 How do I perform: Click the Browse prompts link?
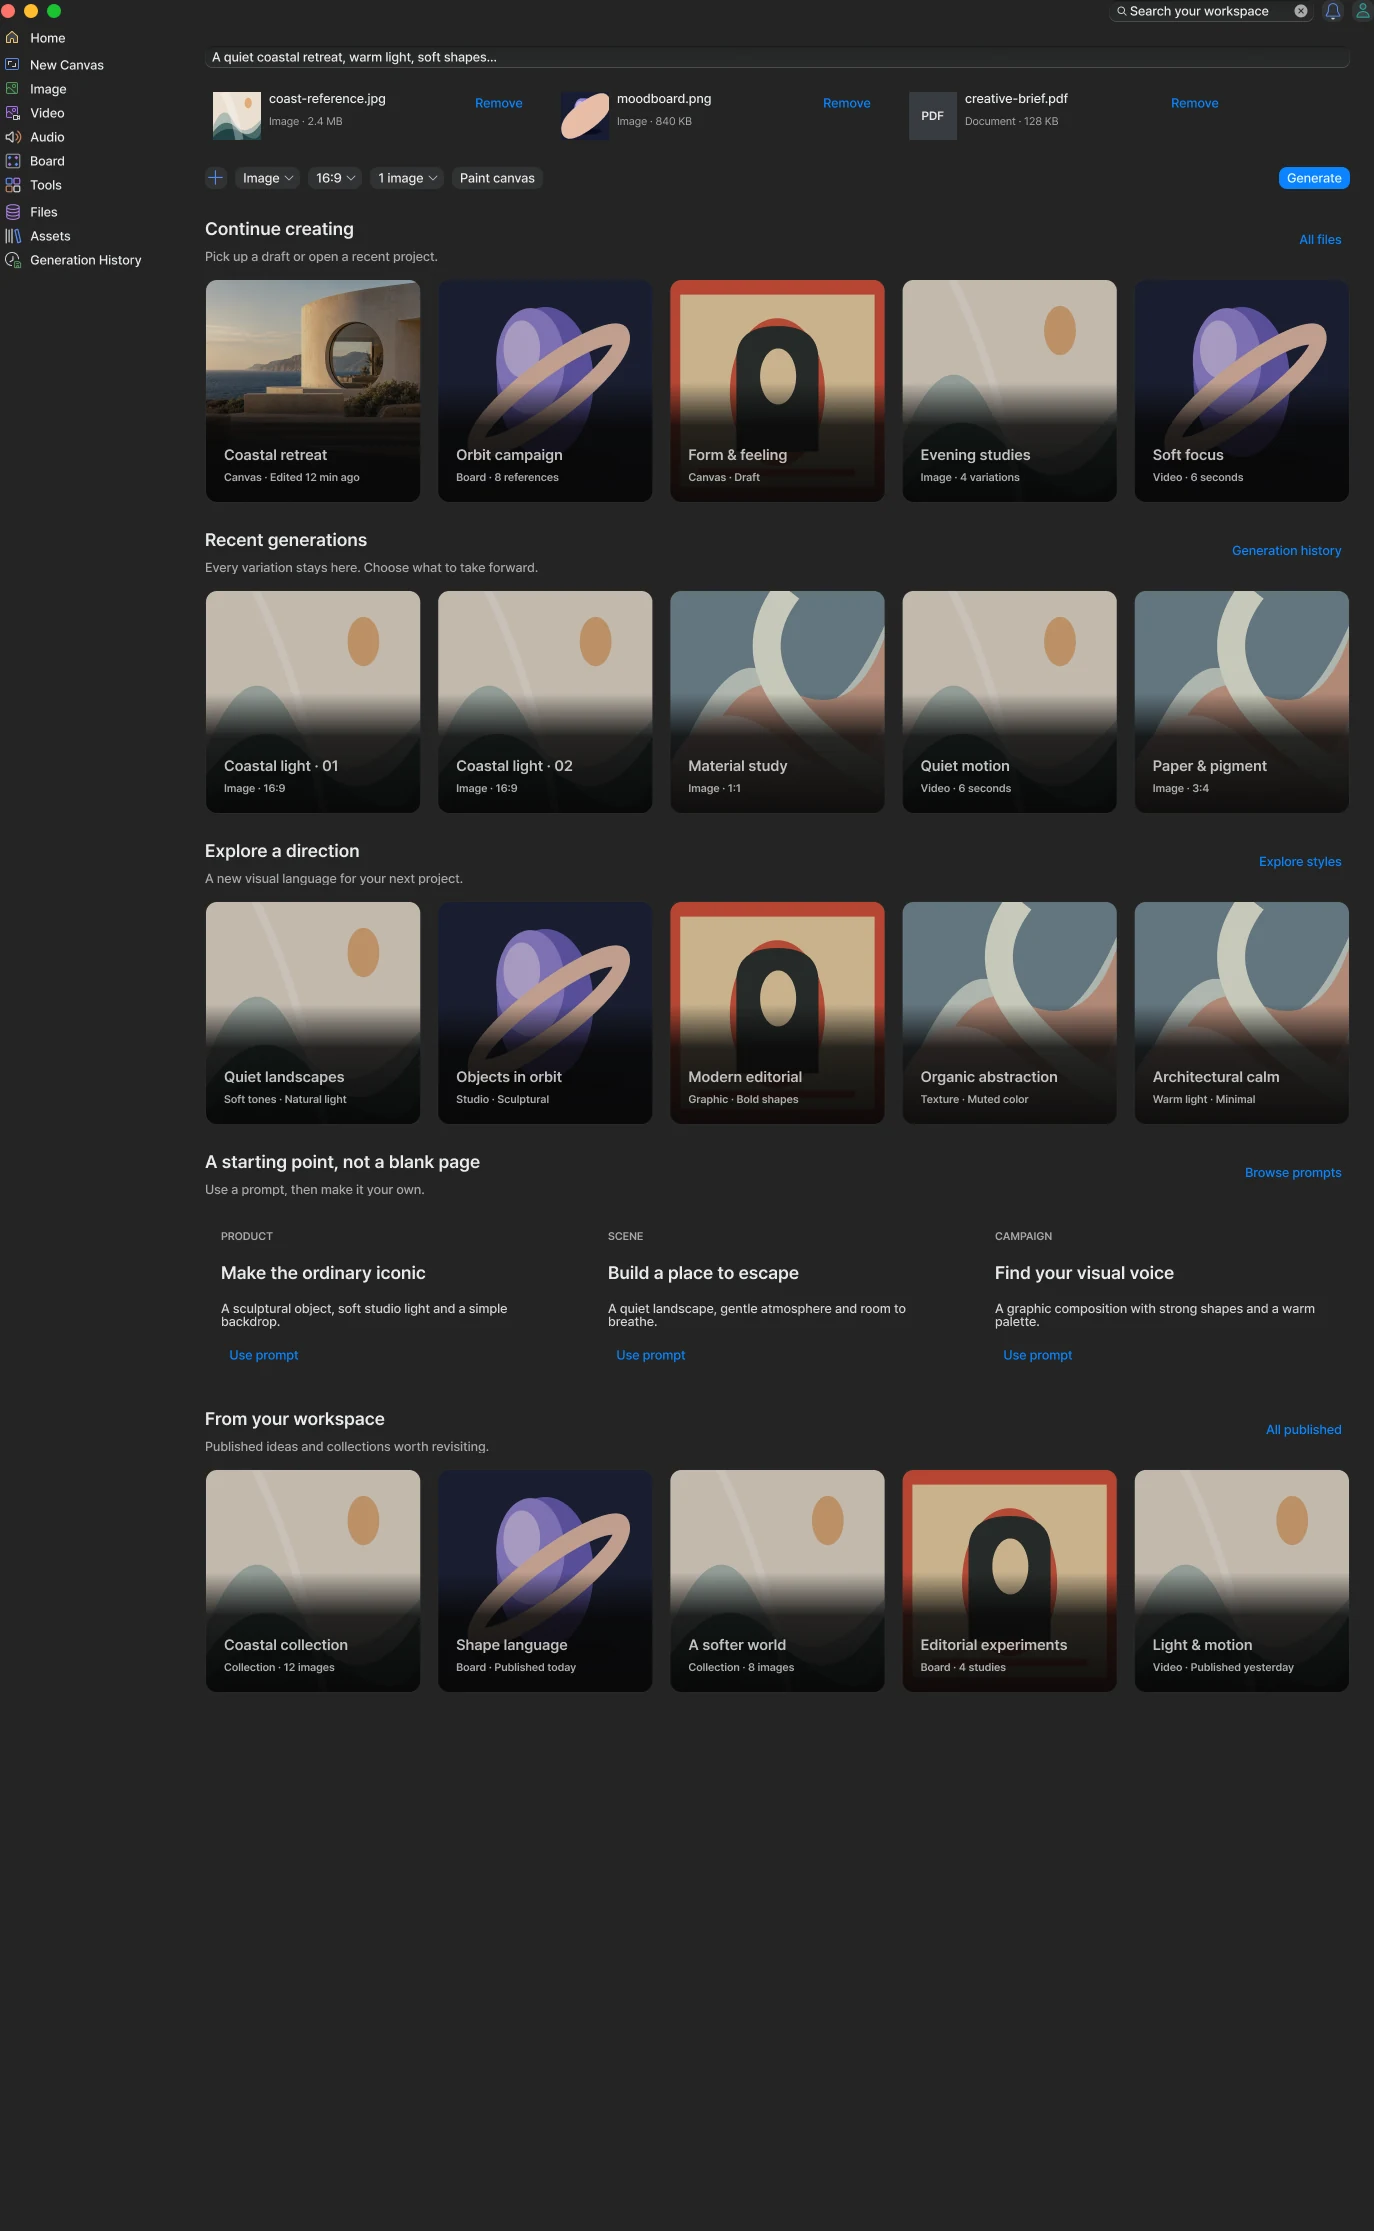point(1293,1173)
